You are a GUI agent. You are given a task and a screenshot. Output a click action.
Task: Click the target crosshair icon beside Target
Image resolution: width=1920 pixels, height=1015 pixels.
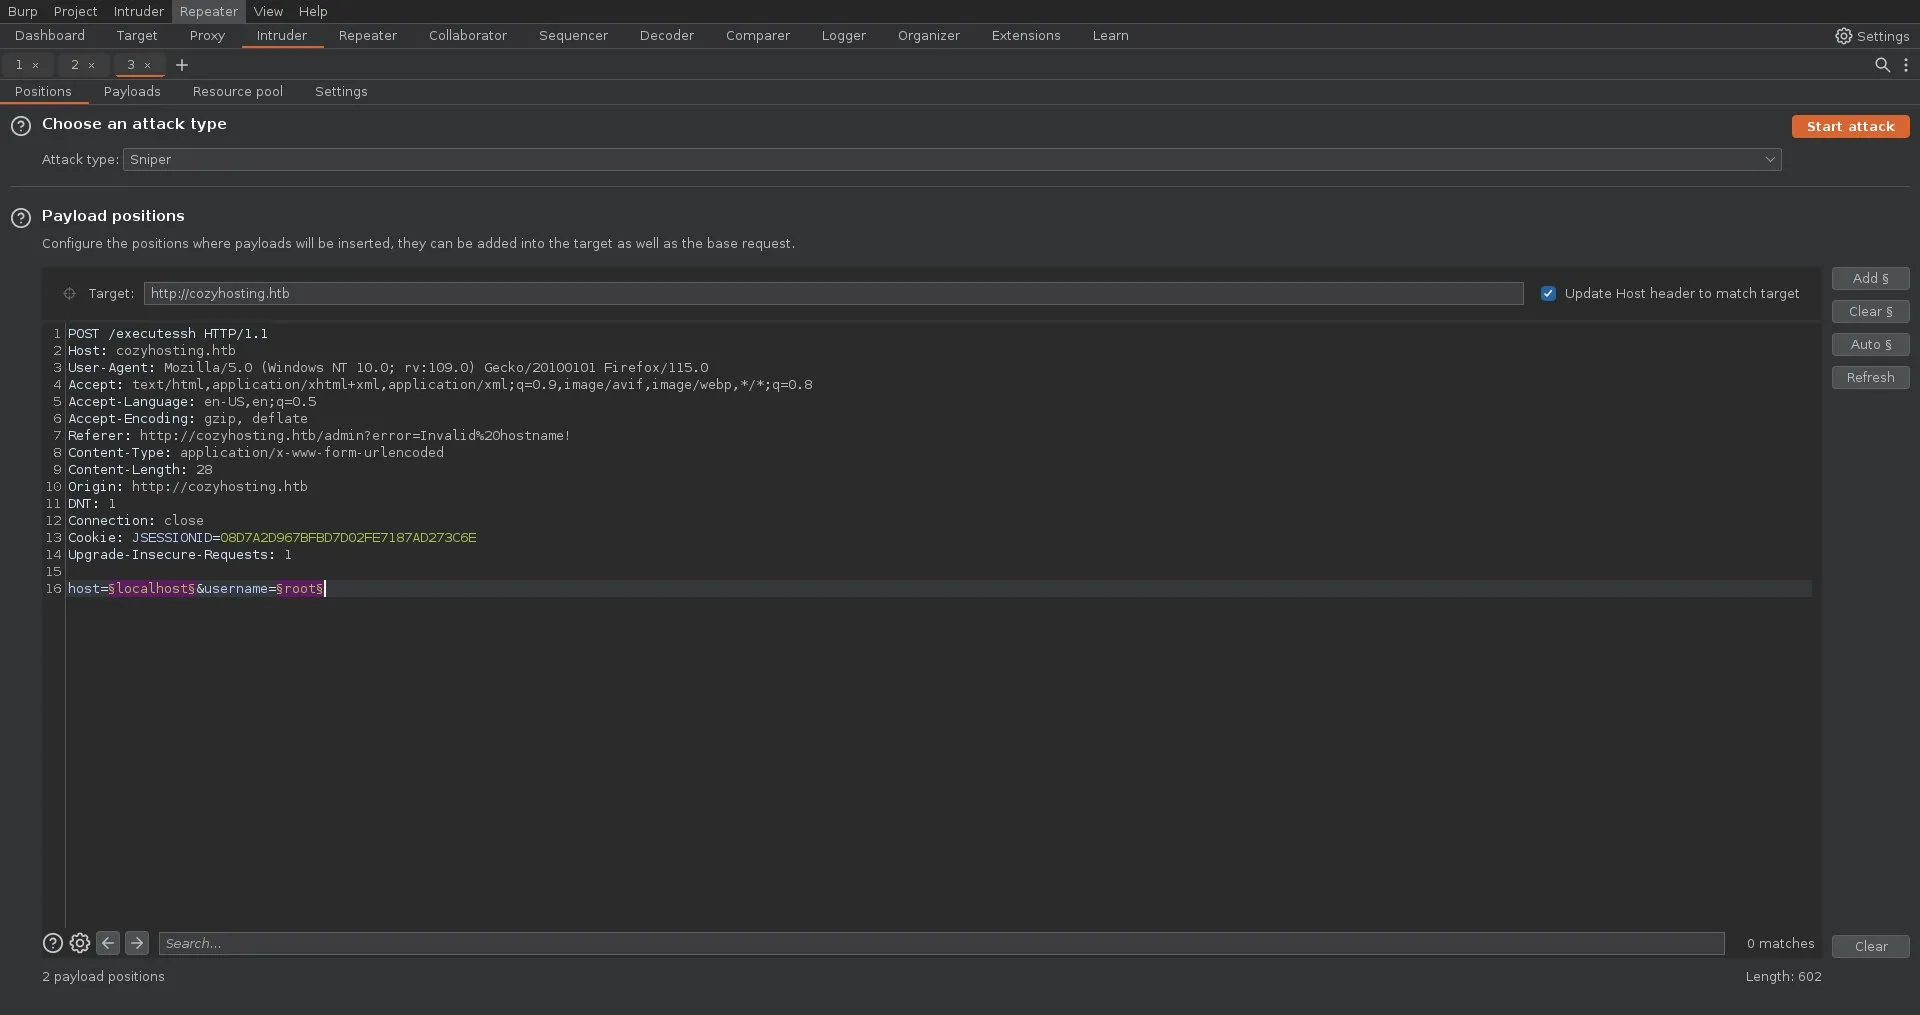pos(69,294)
